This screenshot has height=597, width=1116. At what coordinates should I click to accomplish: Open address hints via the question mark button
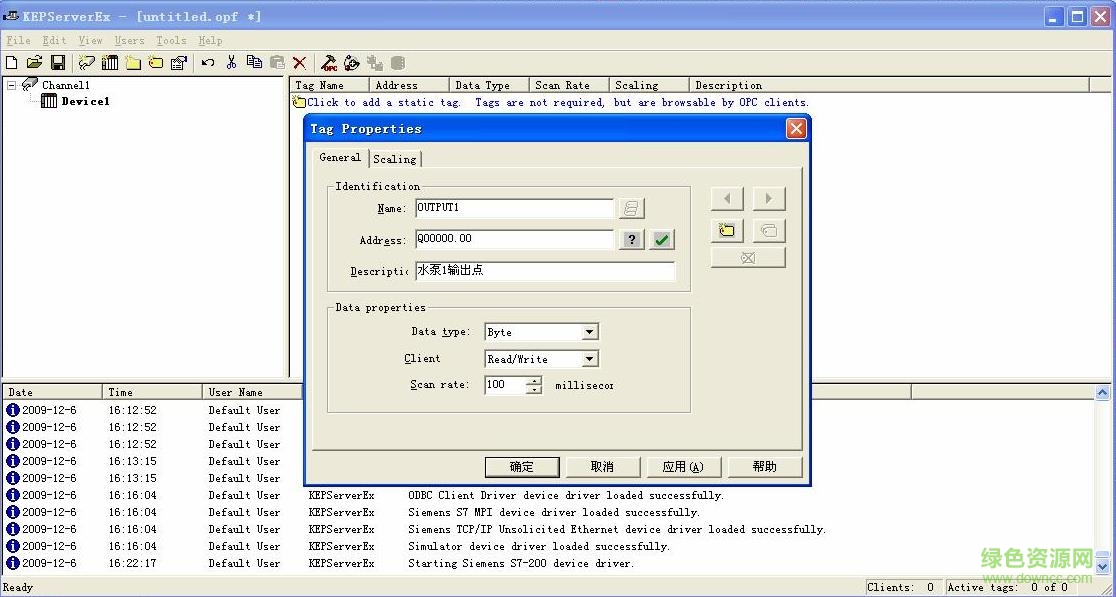(631, 239)
